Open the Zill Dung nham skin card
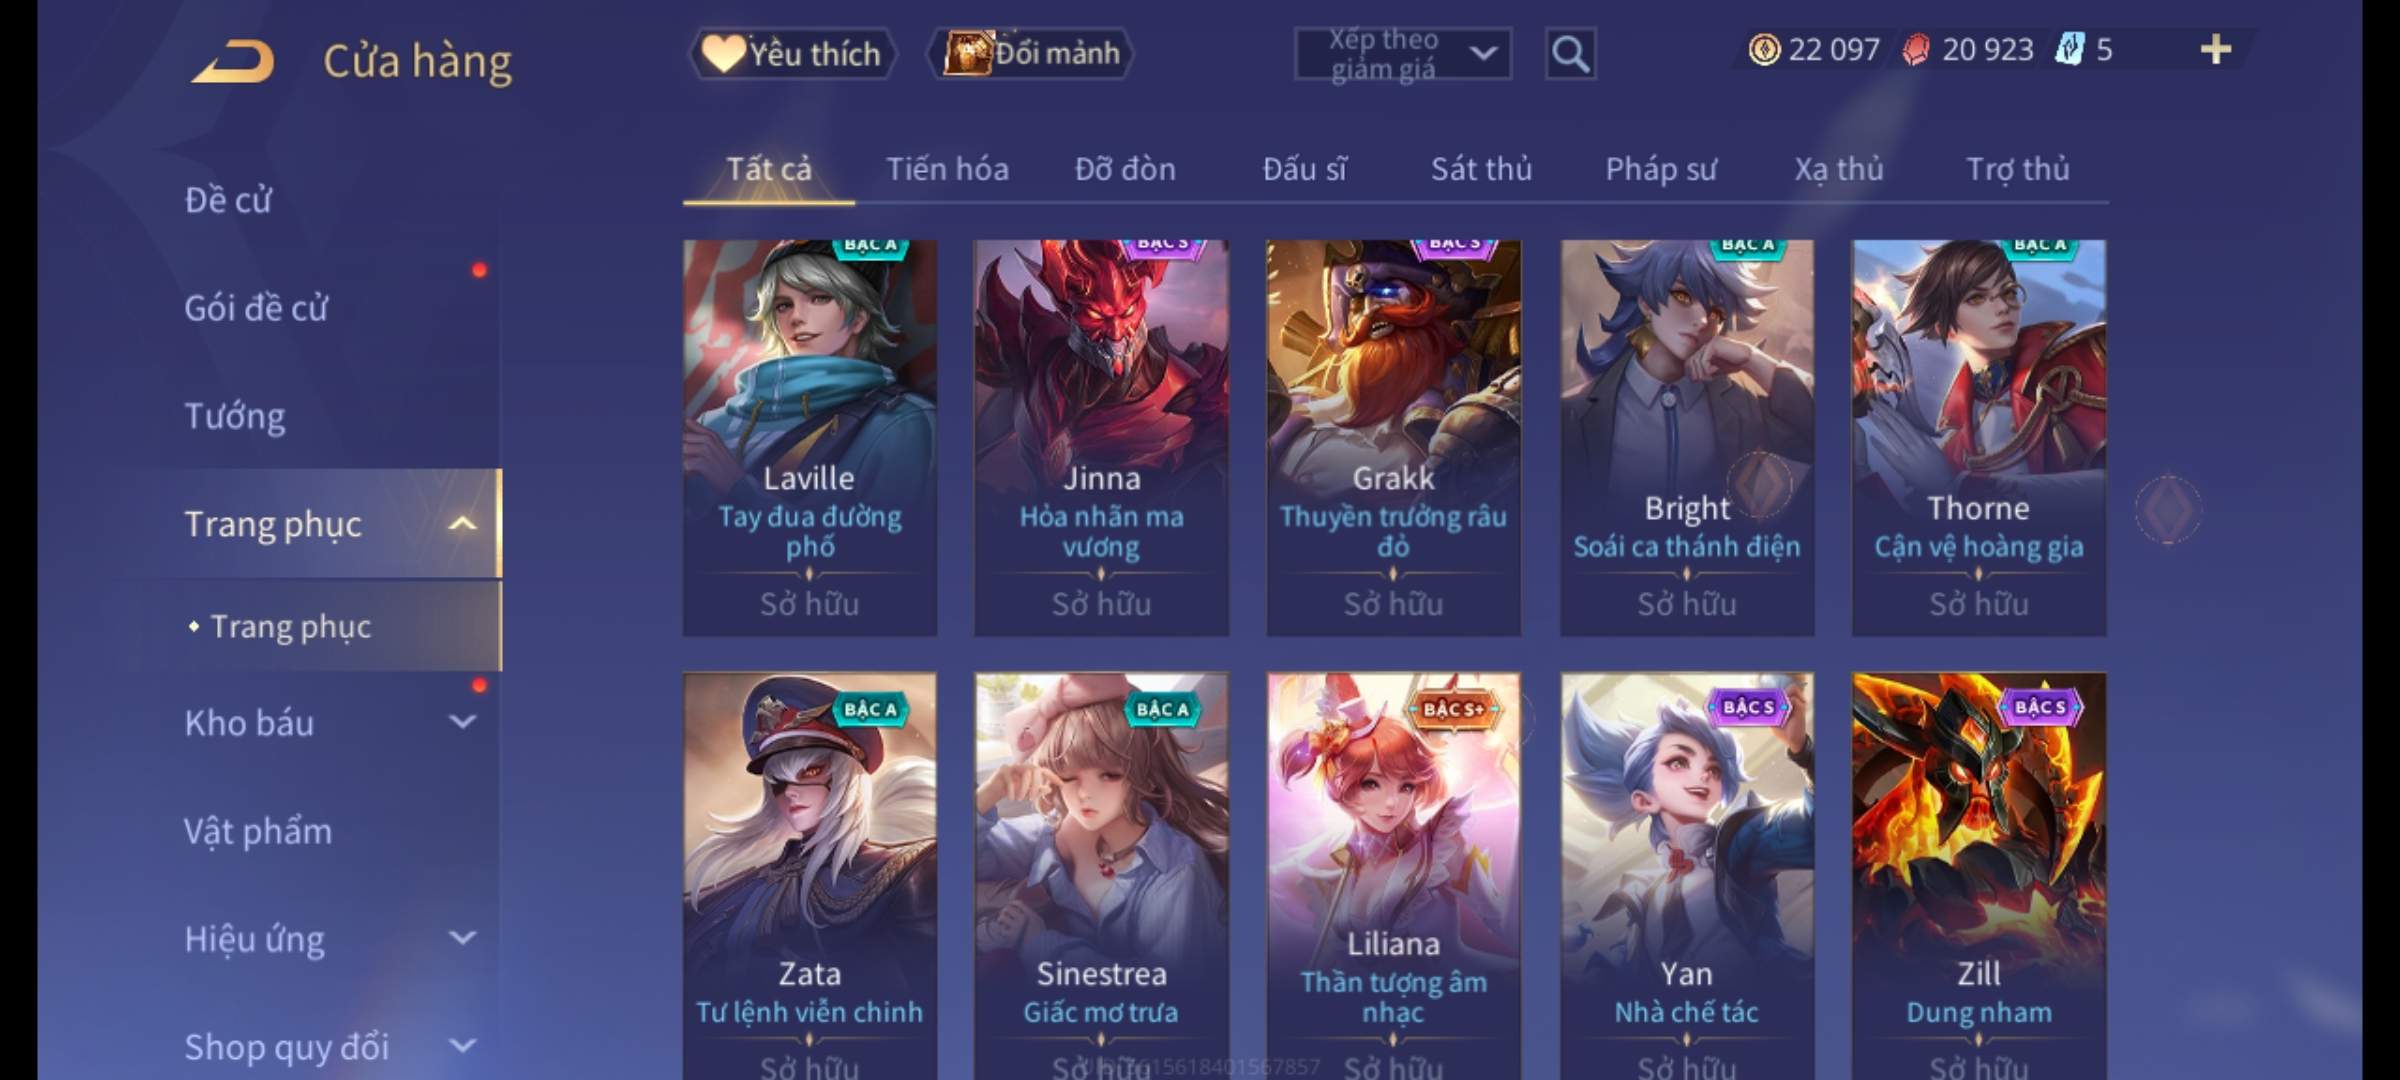This screenshot has width=2400, height=1080. point(1978,876)
